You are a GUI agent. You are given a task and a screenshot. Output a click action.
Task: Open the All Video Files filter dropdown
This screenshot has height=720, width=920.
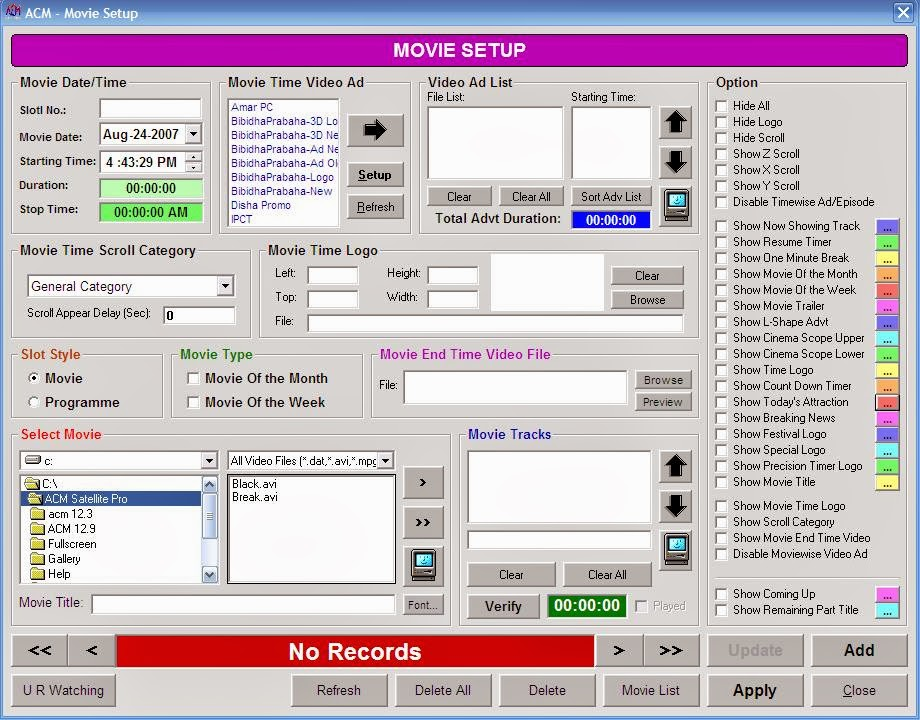point(386,460)
